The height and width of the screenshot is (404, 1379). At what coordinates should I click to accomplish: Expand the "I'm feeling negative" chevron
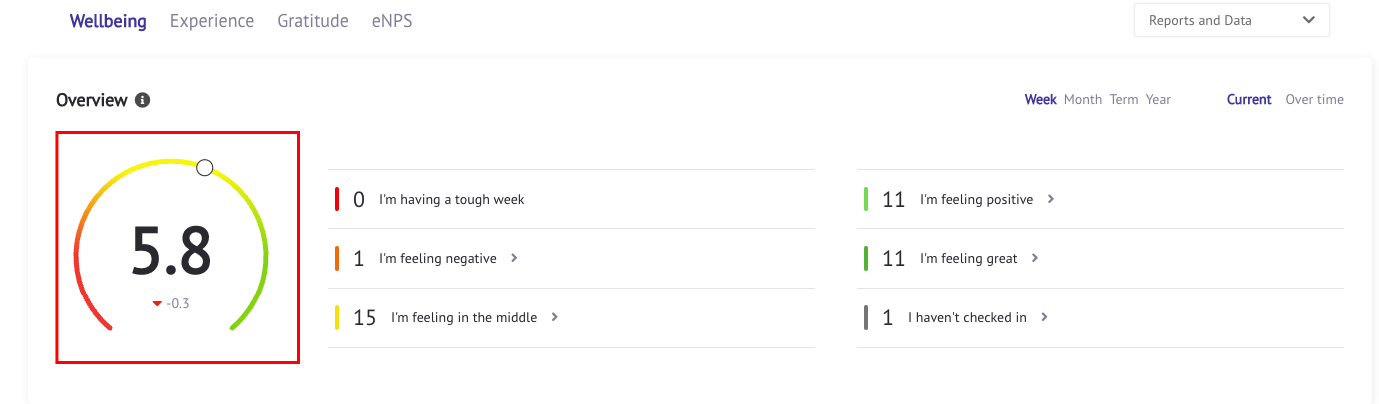tap(514, 258)
